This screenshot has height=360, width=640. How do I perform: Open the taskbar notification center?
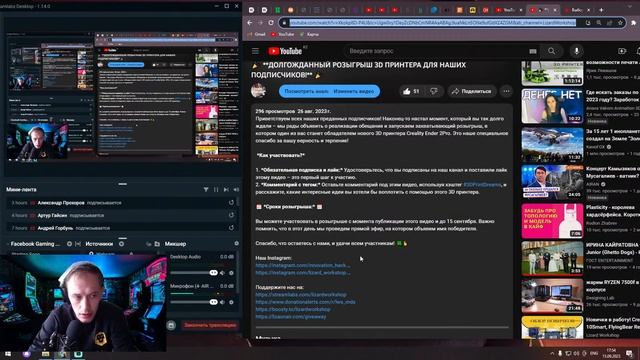click(629, 353)
